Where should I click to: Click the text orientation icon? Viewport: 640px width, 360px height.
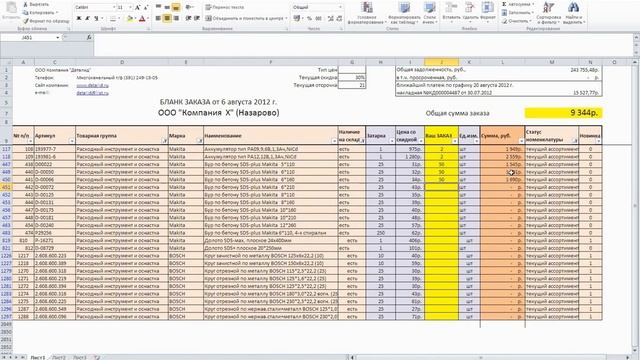(x=189, y=7)
